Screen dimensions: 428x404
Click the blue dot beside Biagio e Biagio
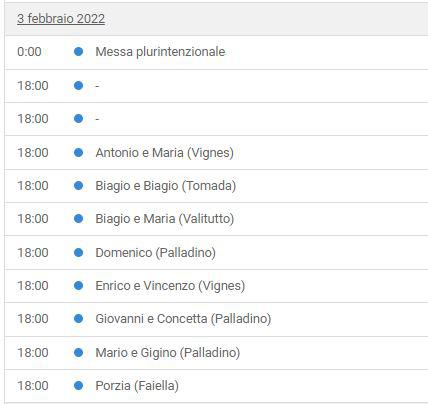pyautogui.click(x=78, y=185)
